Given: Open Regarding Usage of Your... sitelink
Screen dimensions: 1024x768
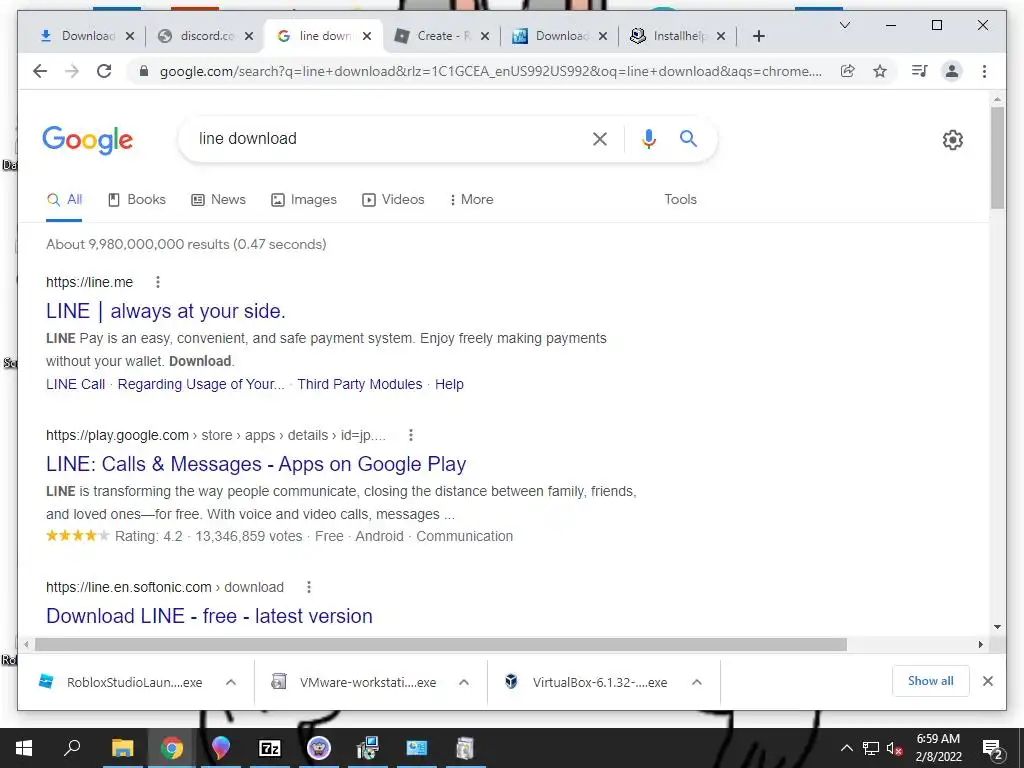Looking at the screenshot, I should [x=201, y=385].
